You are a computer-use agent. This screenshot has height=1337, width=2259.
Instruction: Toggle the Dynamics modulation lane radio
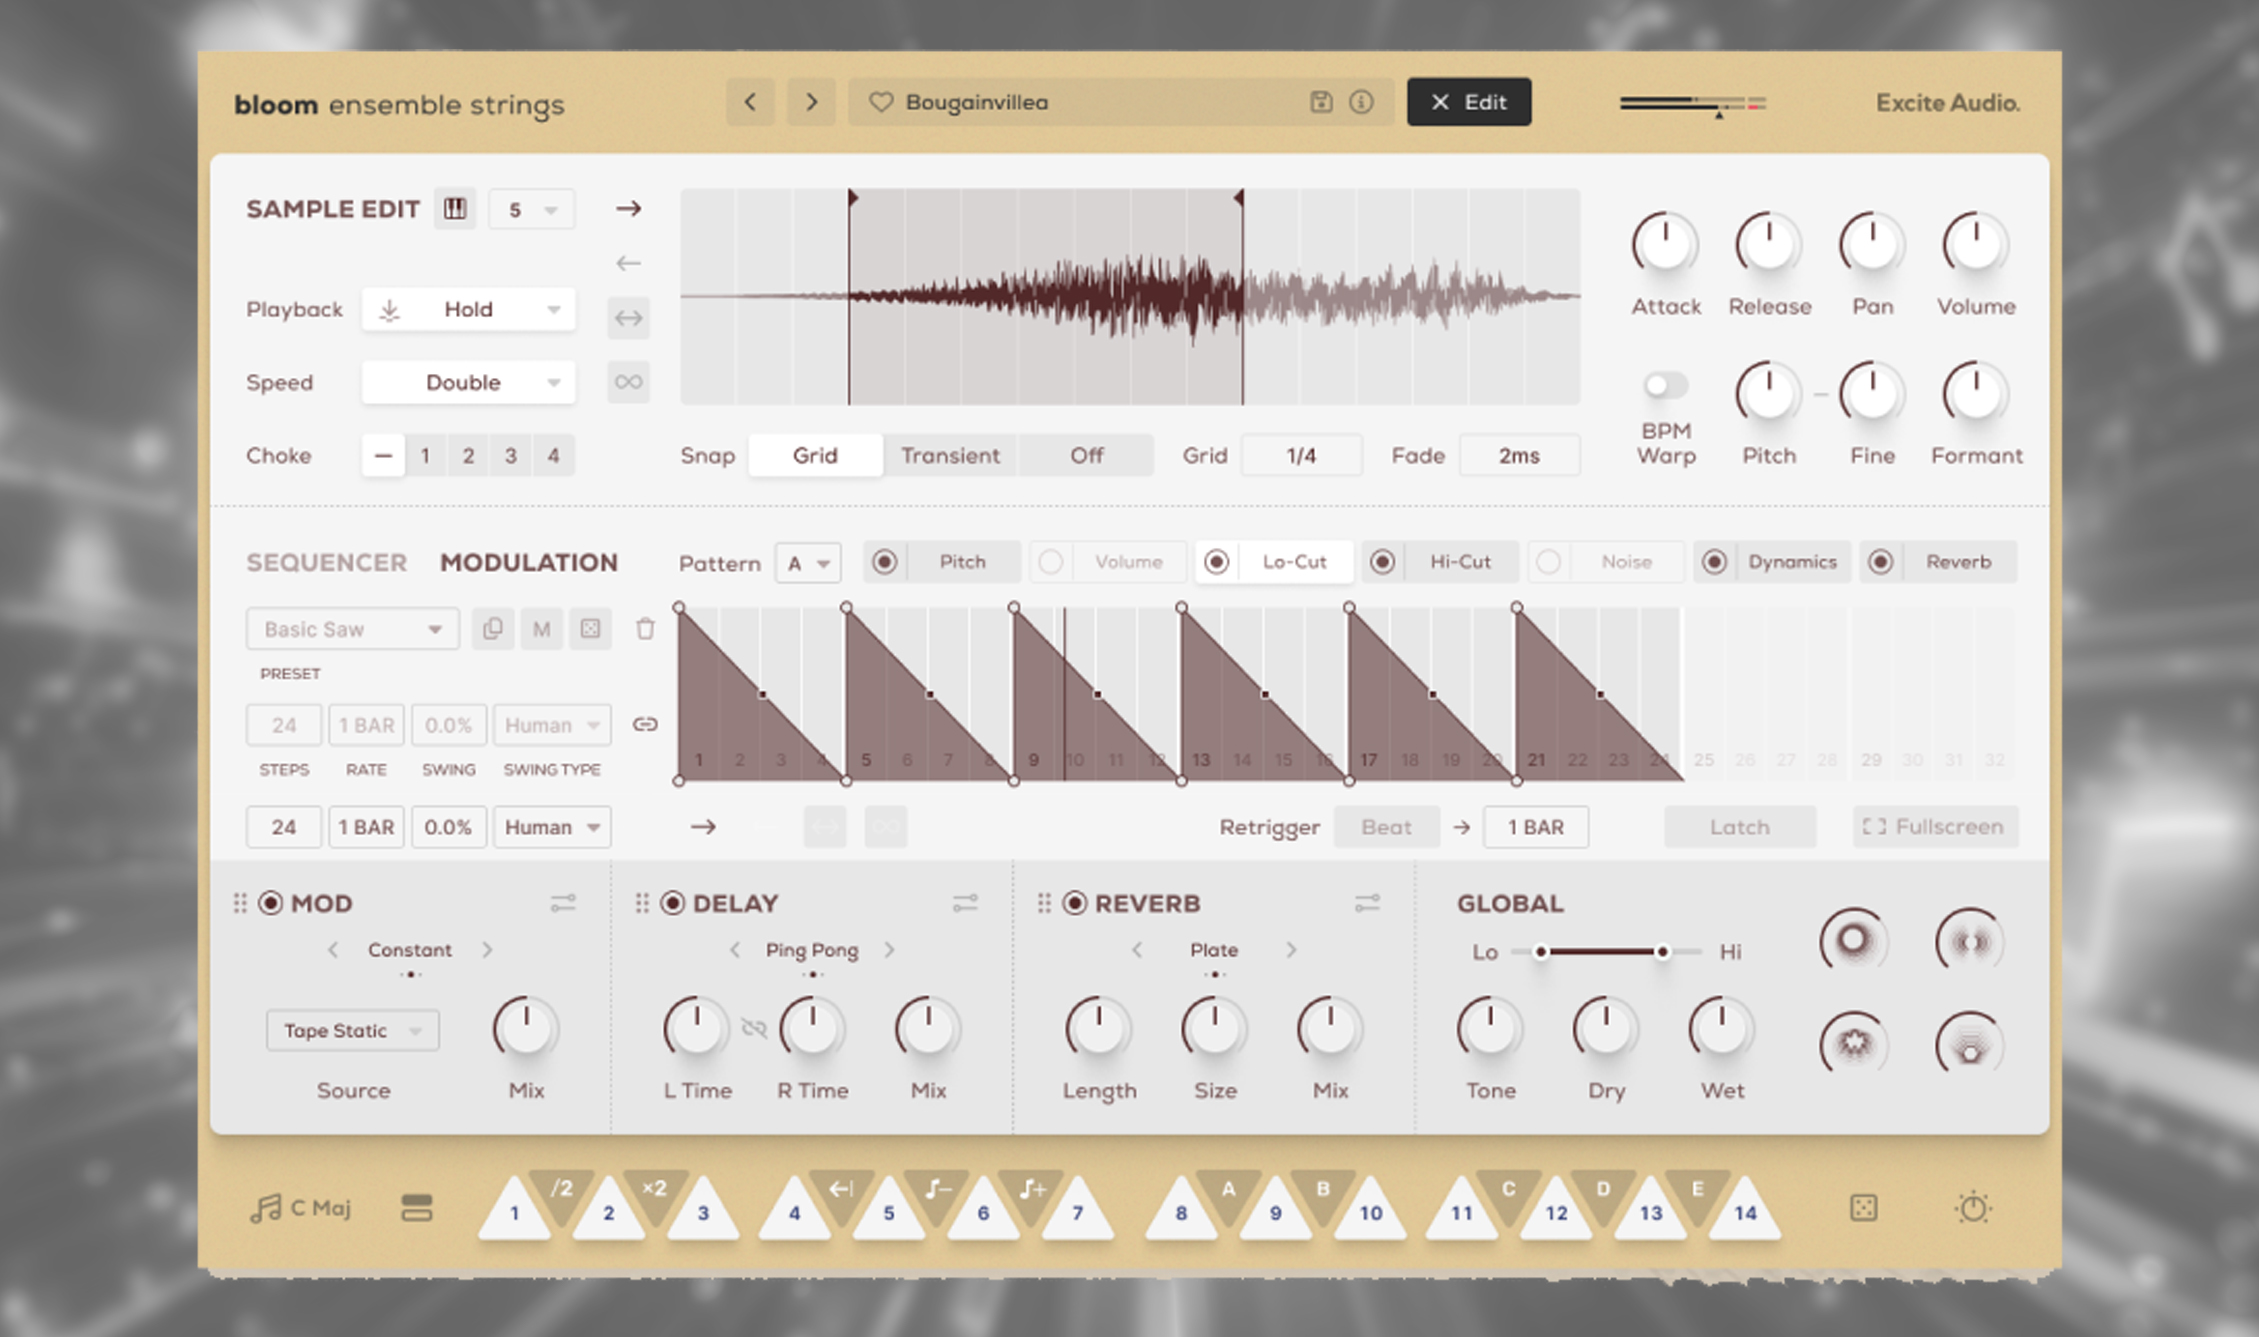point(1714,562)
